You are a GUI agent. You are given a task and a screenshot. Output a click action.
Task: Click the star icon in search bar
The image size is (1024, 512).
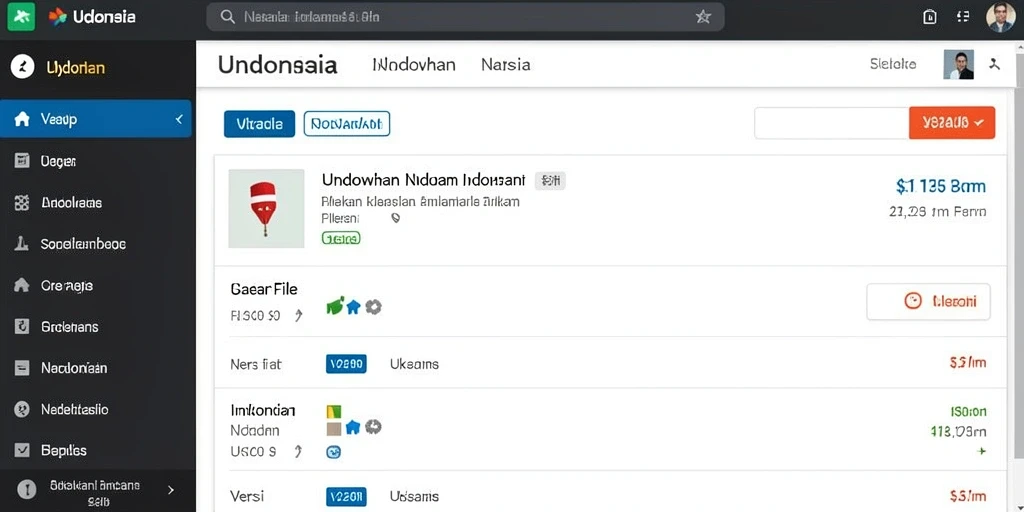(703, 17)
